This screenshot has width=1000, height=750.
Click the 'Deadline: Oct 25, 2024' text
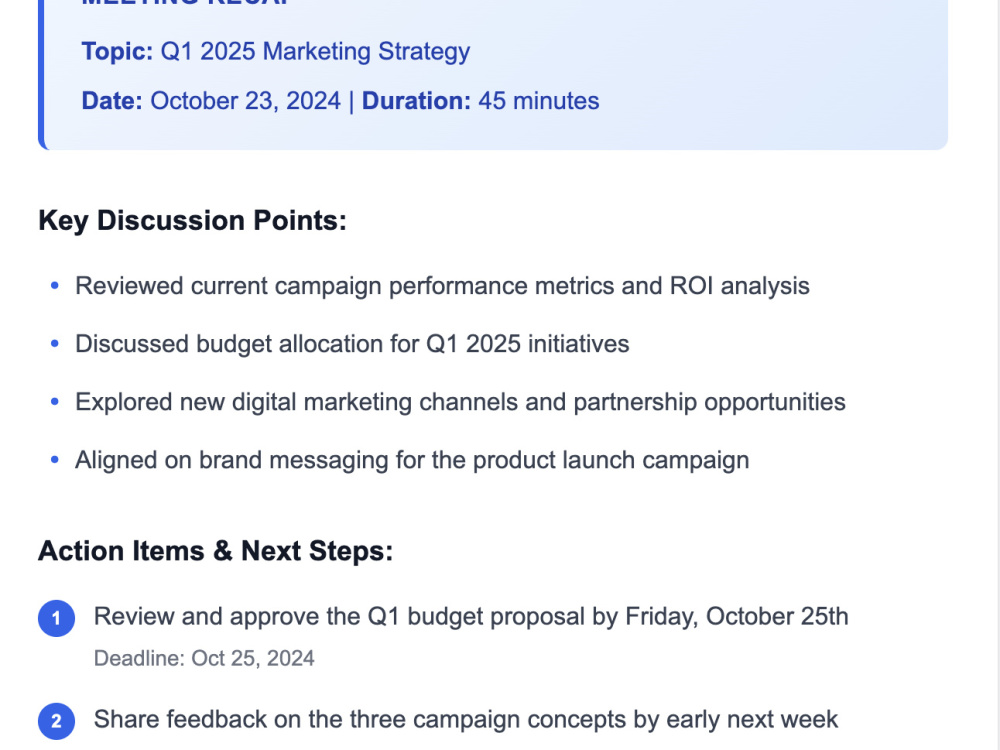click(x=204, y=658)
